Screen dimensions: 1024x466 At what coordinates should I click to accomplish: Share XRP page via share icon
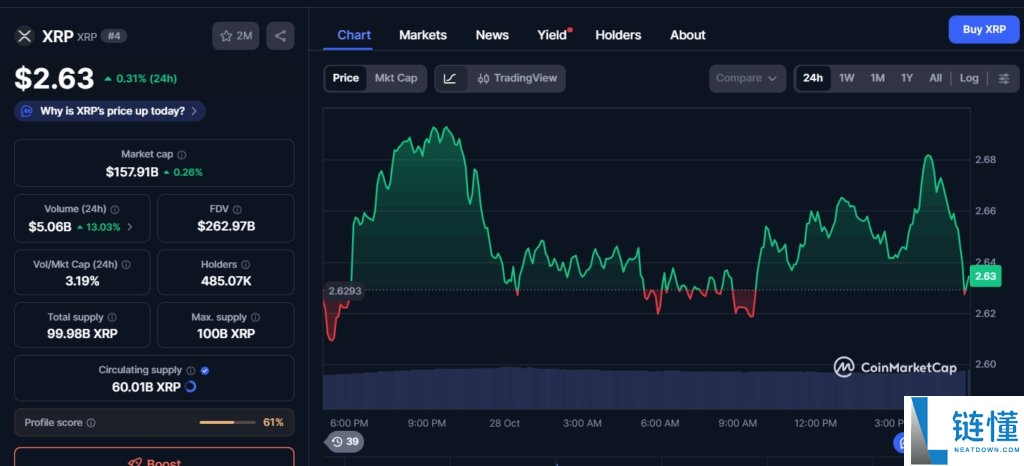pos(280,36)
